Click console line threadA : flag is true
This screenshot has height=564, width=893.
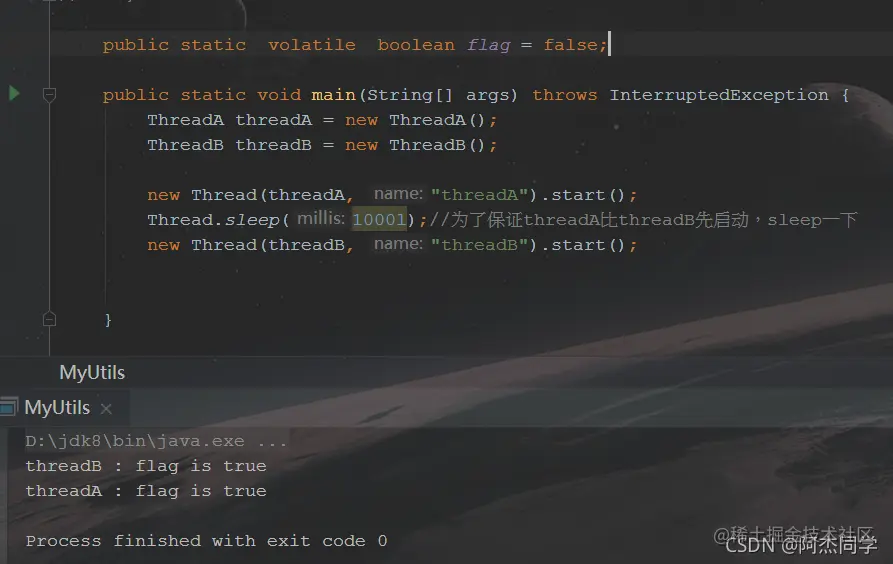click(146, 491)
